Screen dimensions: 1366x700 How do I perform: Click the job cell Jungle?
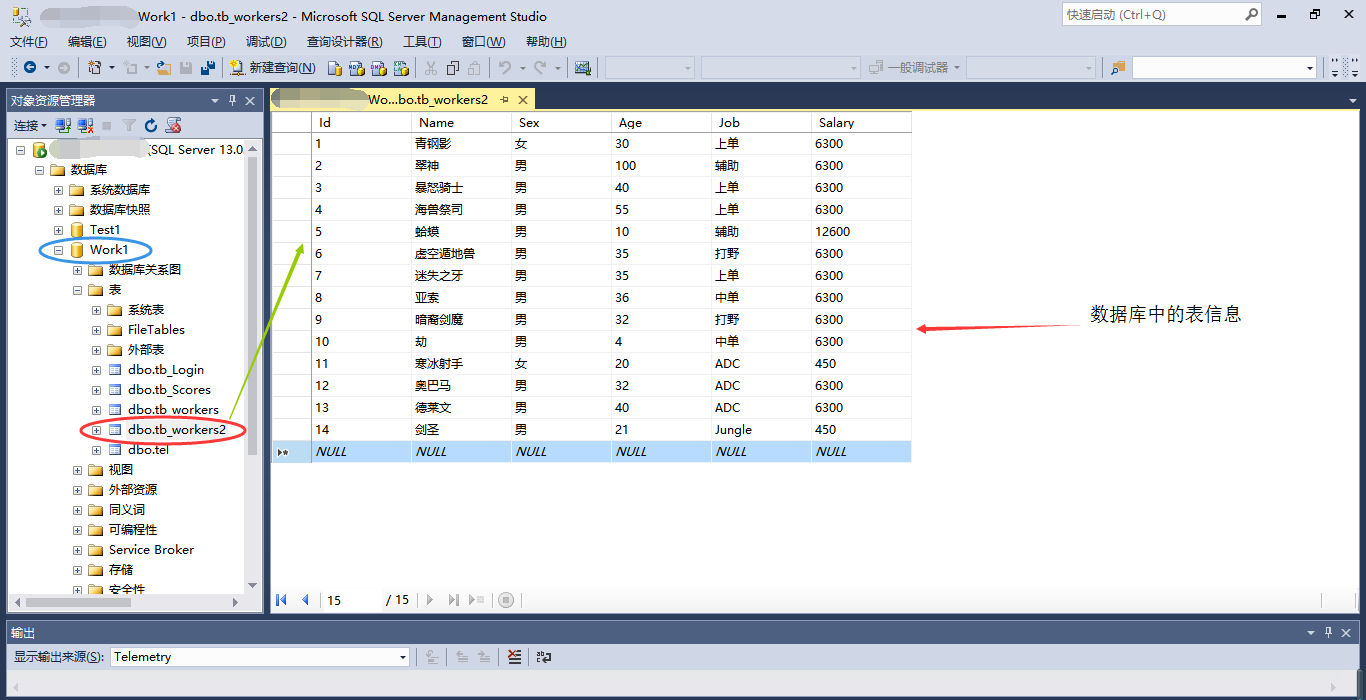pyautogui.click(x=761, y=429)
